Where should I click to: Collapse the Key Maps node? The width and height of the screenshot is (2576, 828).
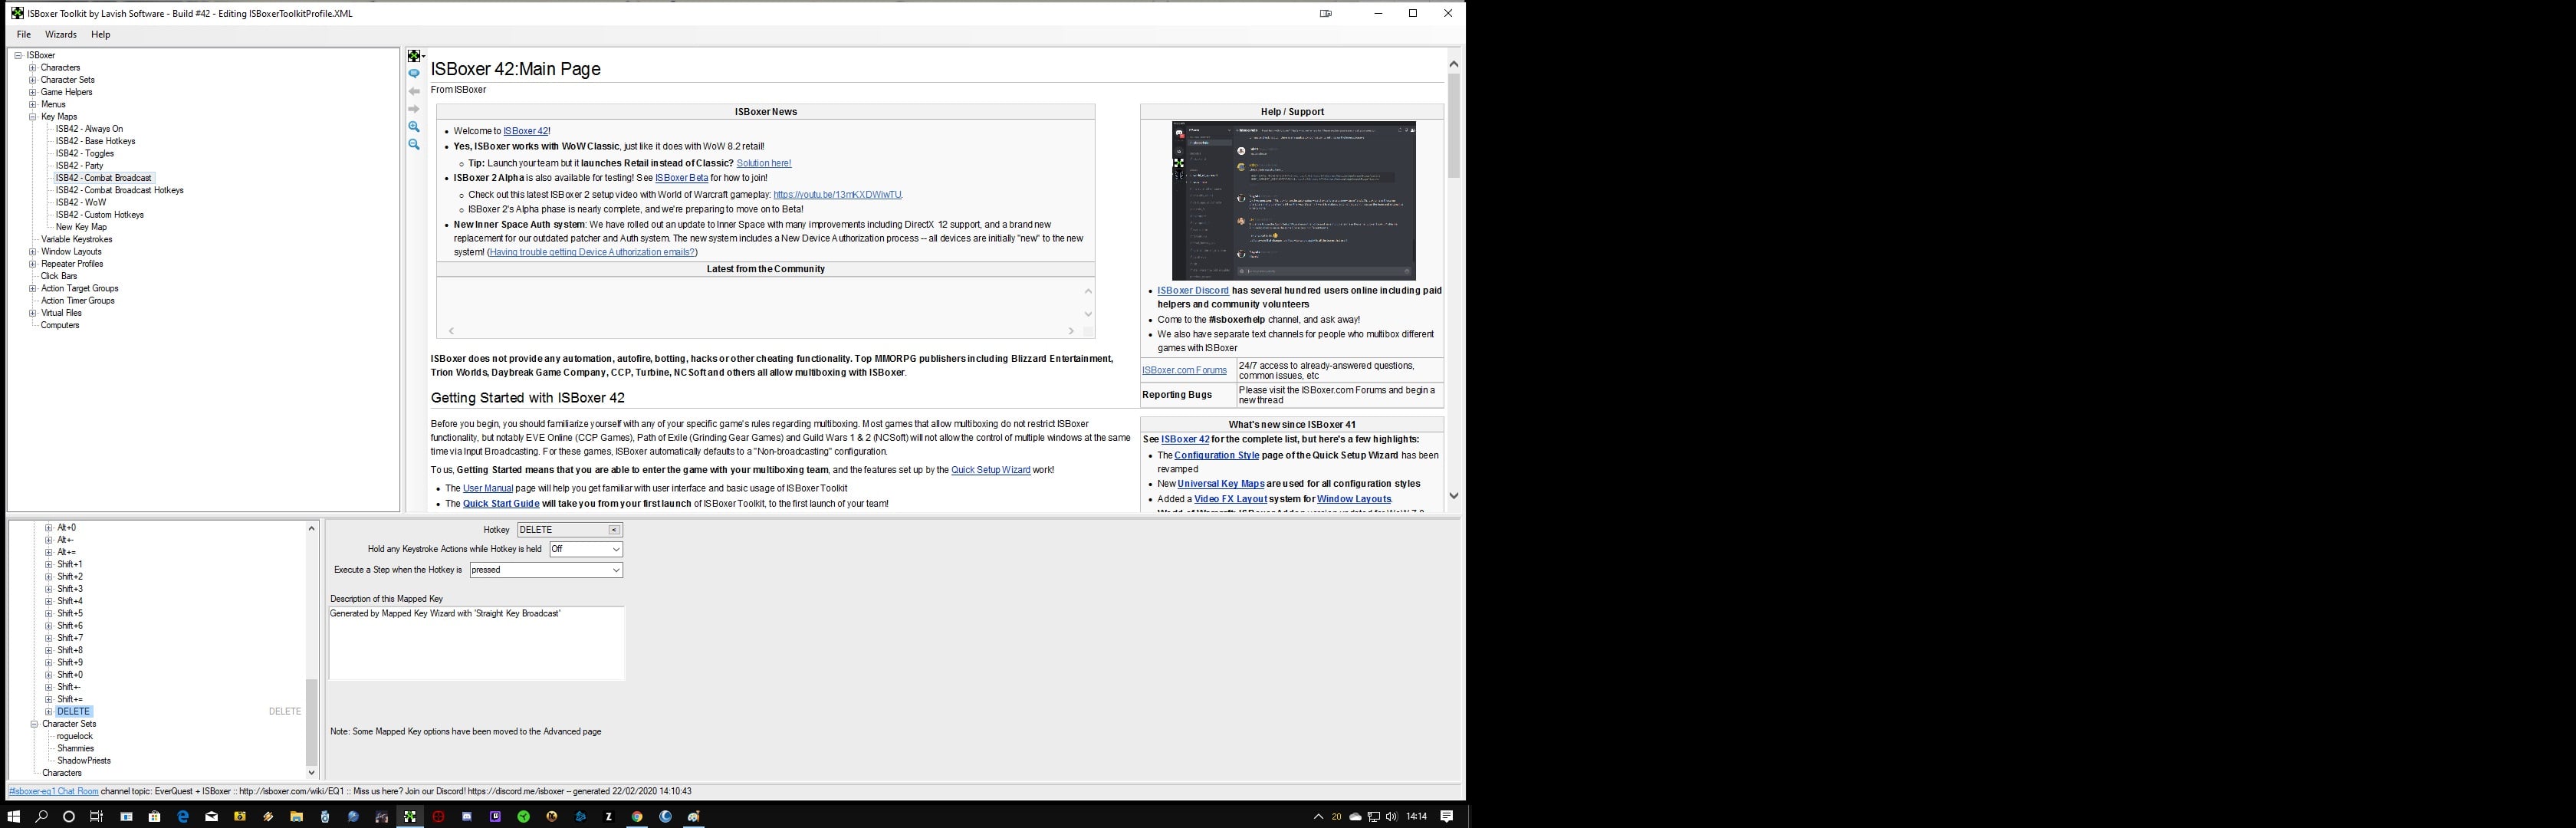coord(33,117)
